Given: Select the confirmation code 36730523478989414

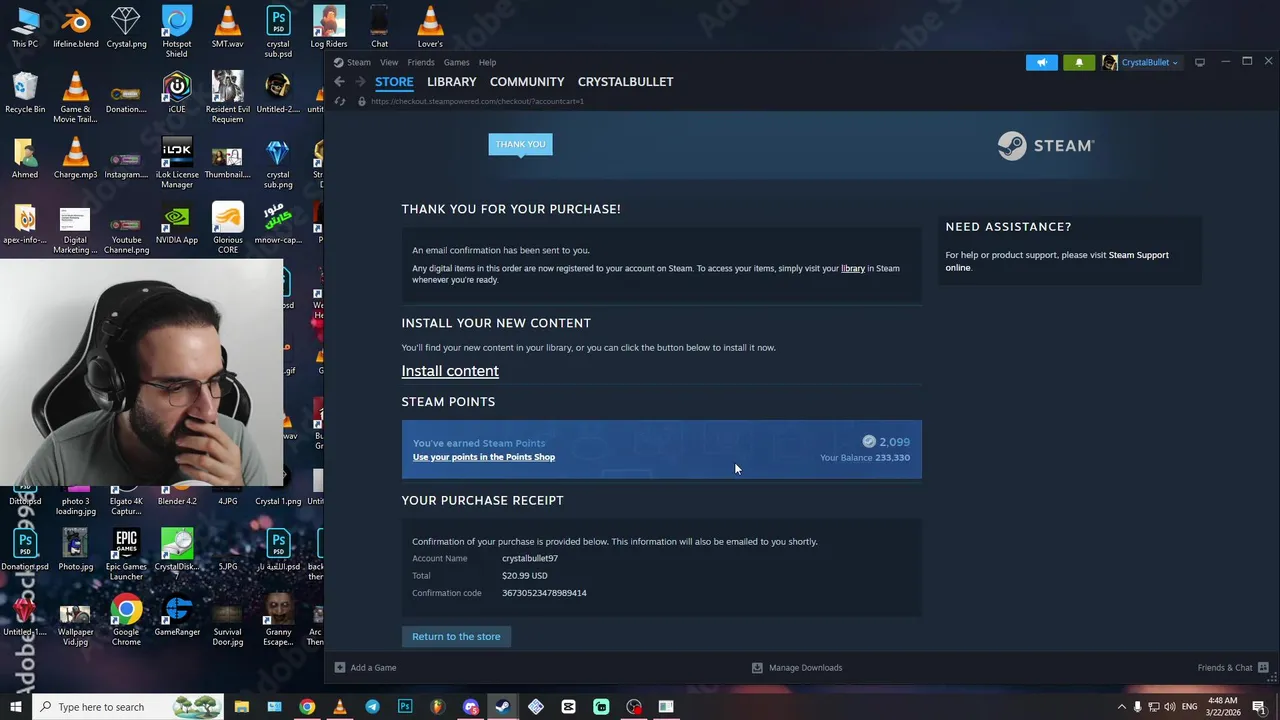Looking at the screenshot, I should 544,593.
